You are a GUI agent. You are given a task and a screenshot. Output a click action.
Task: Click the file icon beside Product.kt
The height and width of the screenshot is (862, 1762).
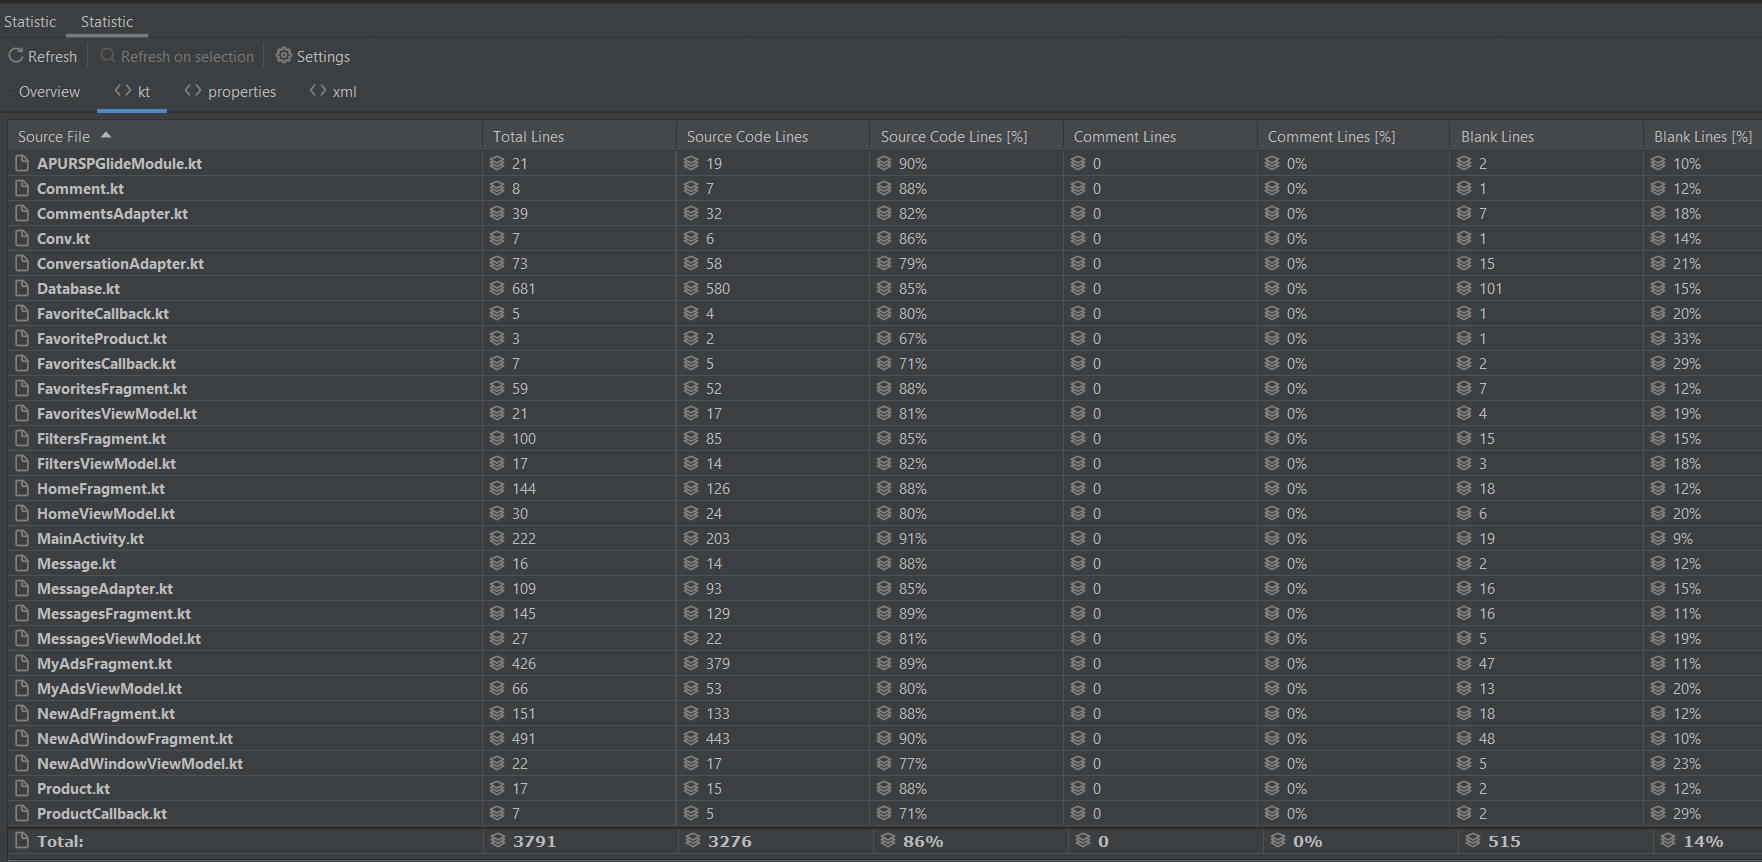(x=22, y=788)
